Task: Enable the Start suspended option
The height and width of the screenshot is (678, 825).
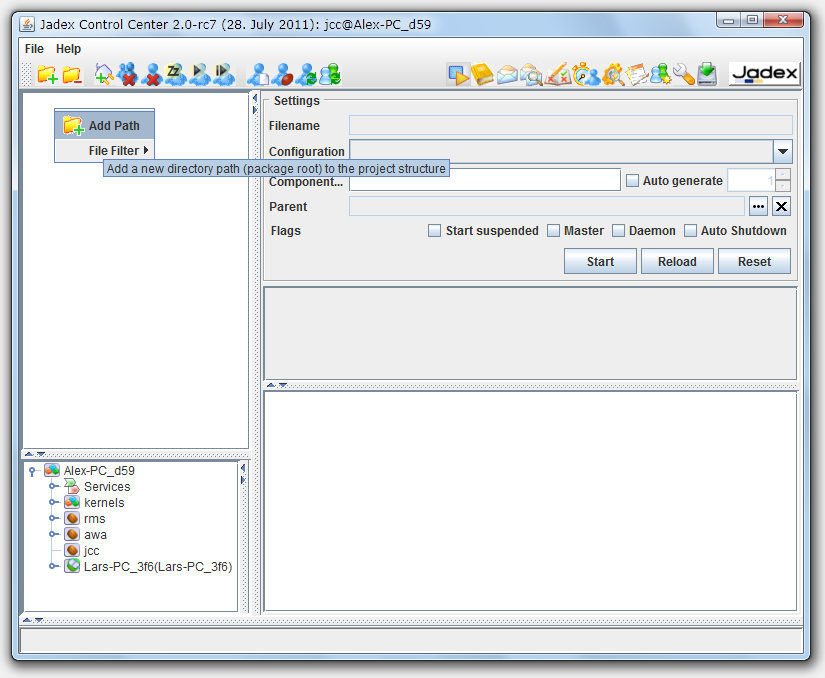Action: point(435,230)
